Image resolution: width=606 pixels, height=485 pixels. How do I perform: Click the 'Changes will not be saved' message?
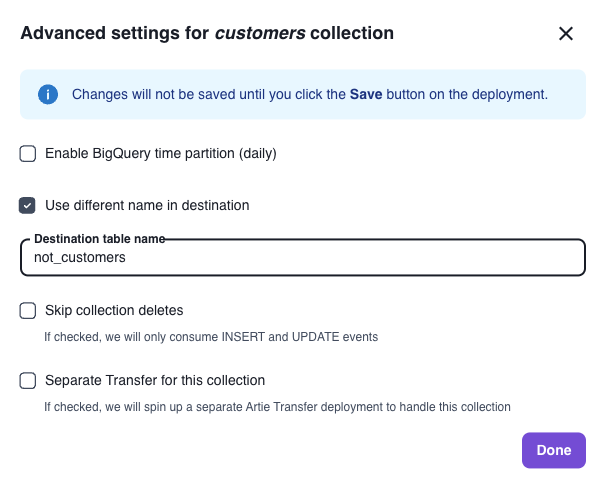click(310, 94)
